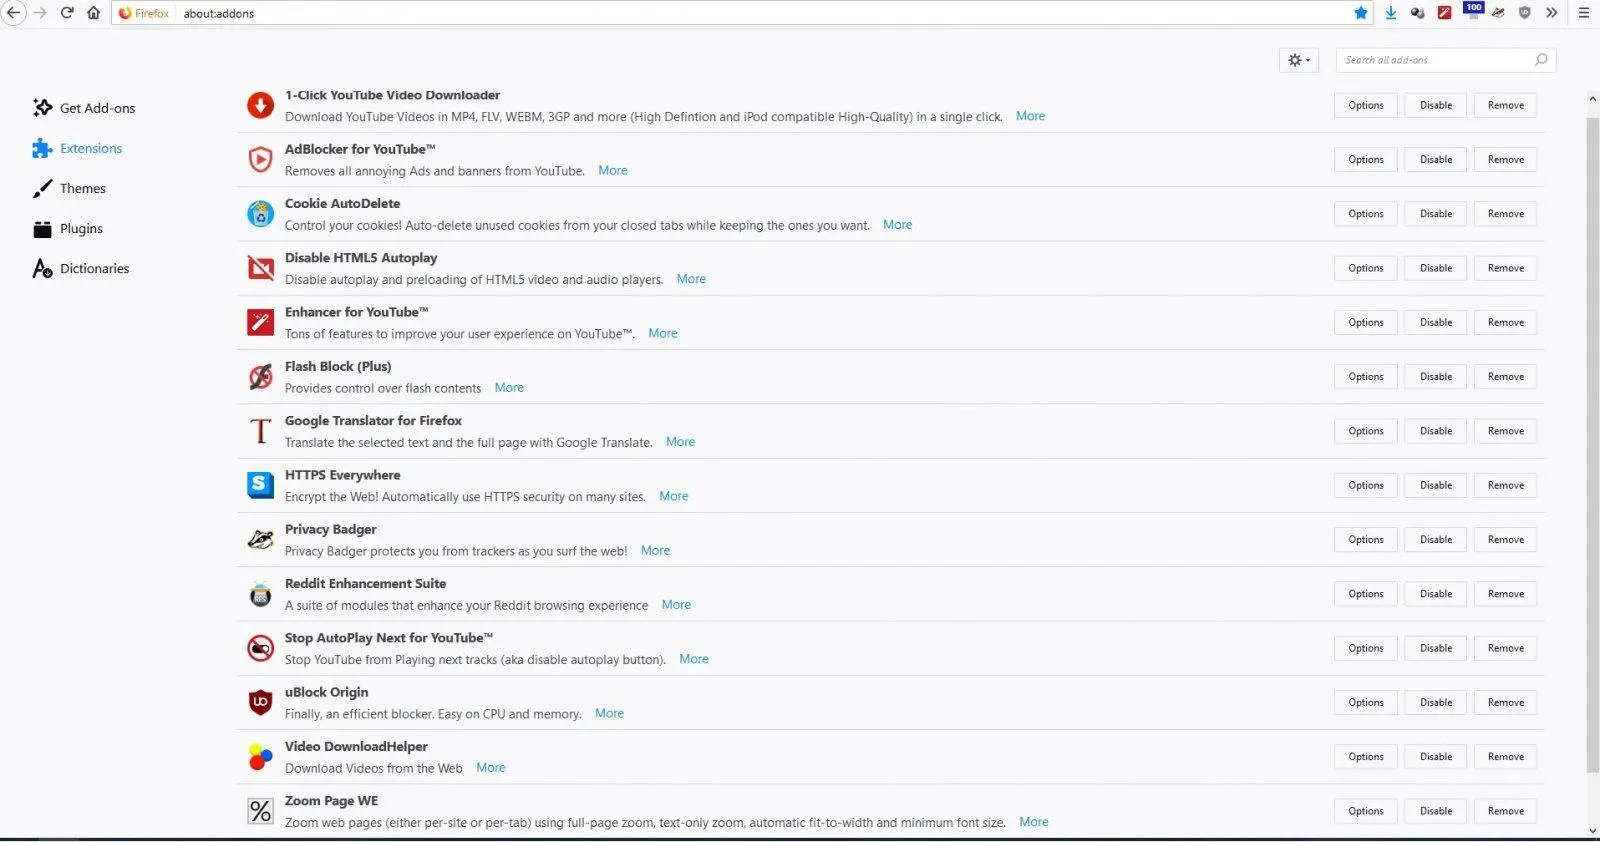The height and width of the screenshot is (842, 1600).
Task: Click the Enhancer for YouTube toolbar icon
Action: [x=1444, y=13]
